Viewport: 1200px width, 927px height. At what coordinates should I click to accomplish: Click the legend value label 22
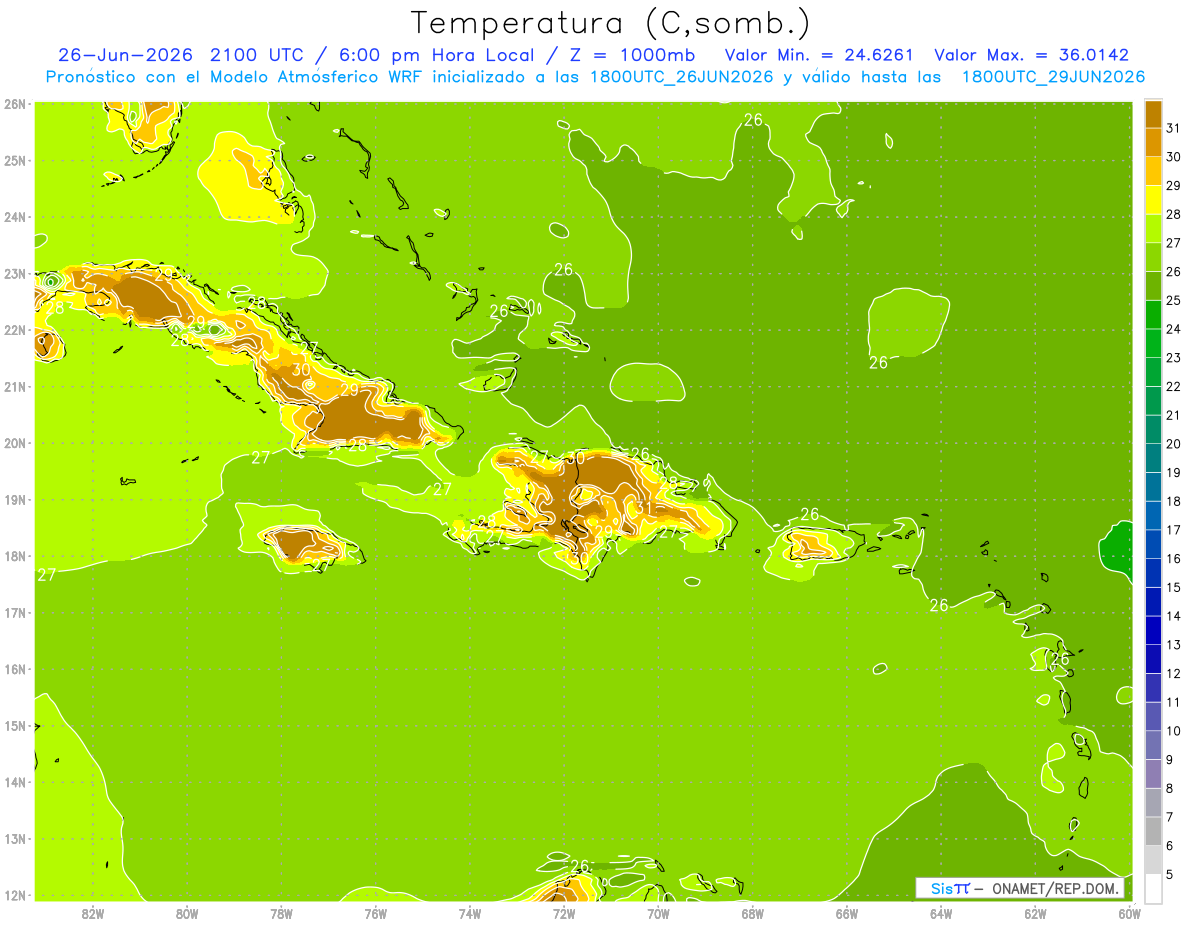[x=1173, y=386]
